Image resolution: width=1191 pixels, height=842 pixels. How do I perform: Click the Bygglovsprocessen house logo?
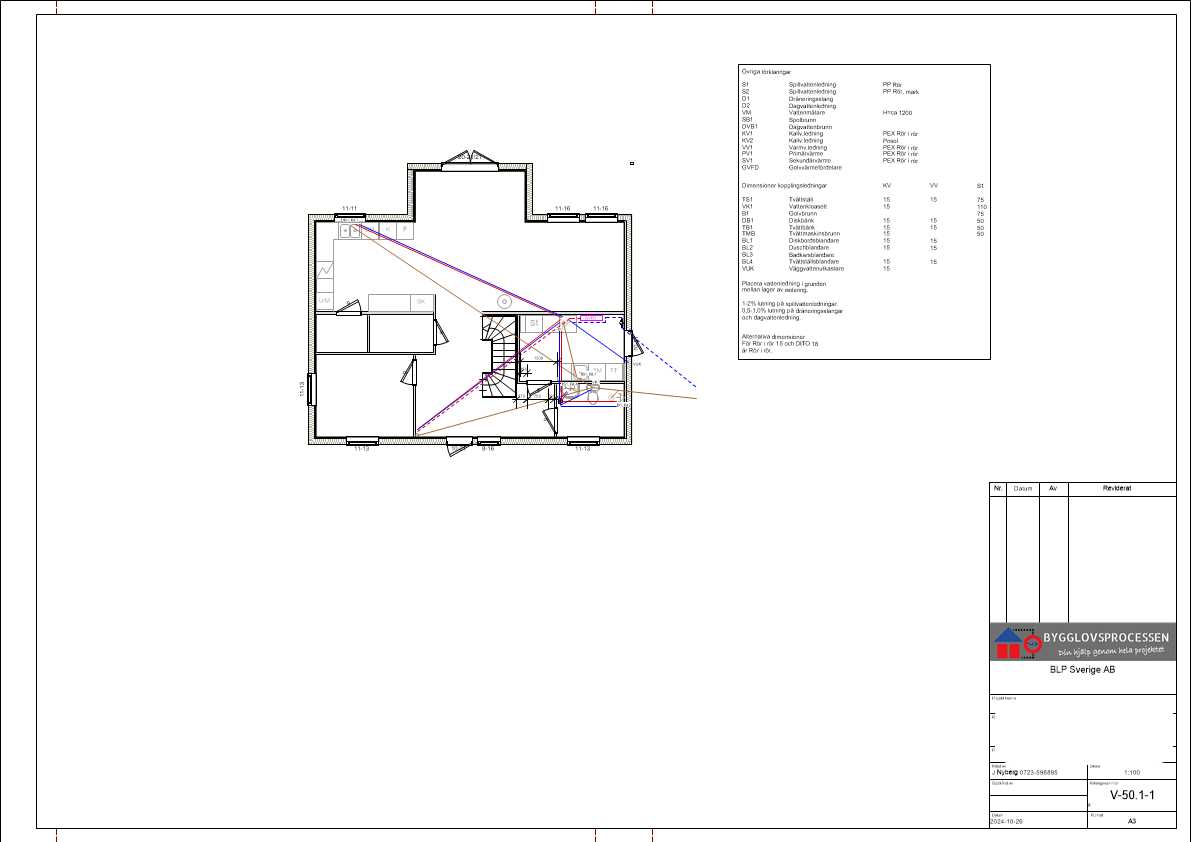click(x=1008, y=643)
